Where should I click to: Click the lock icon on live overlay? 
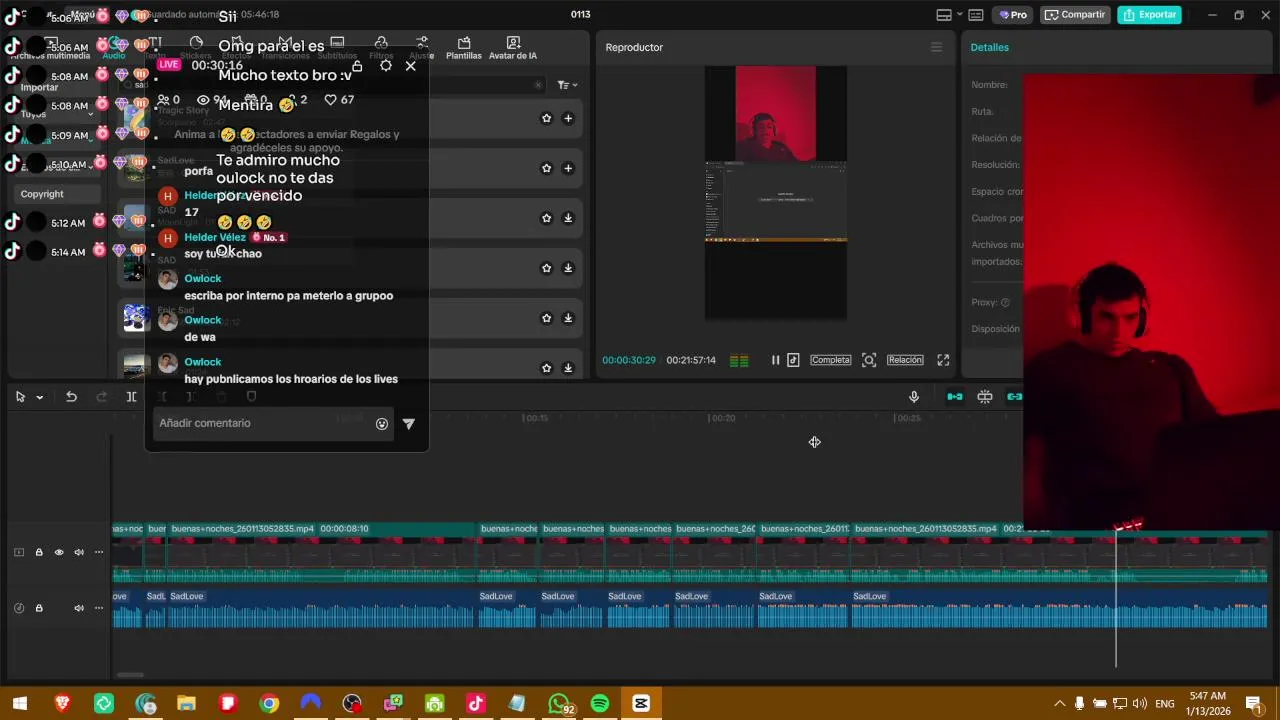pos(357,66)
